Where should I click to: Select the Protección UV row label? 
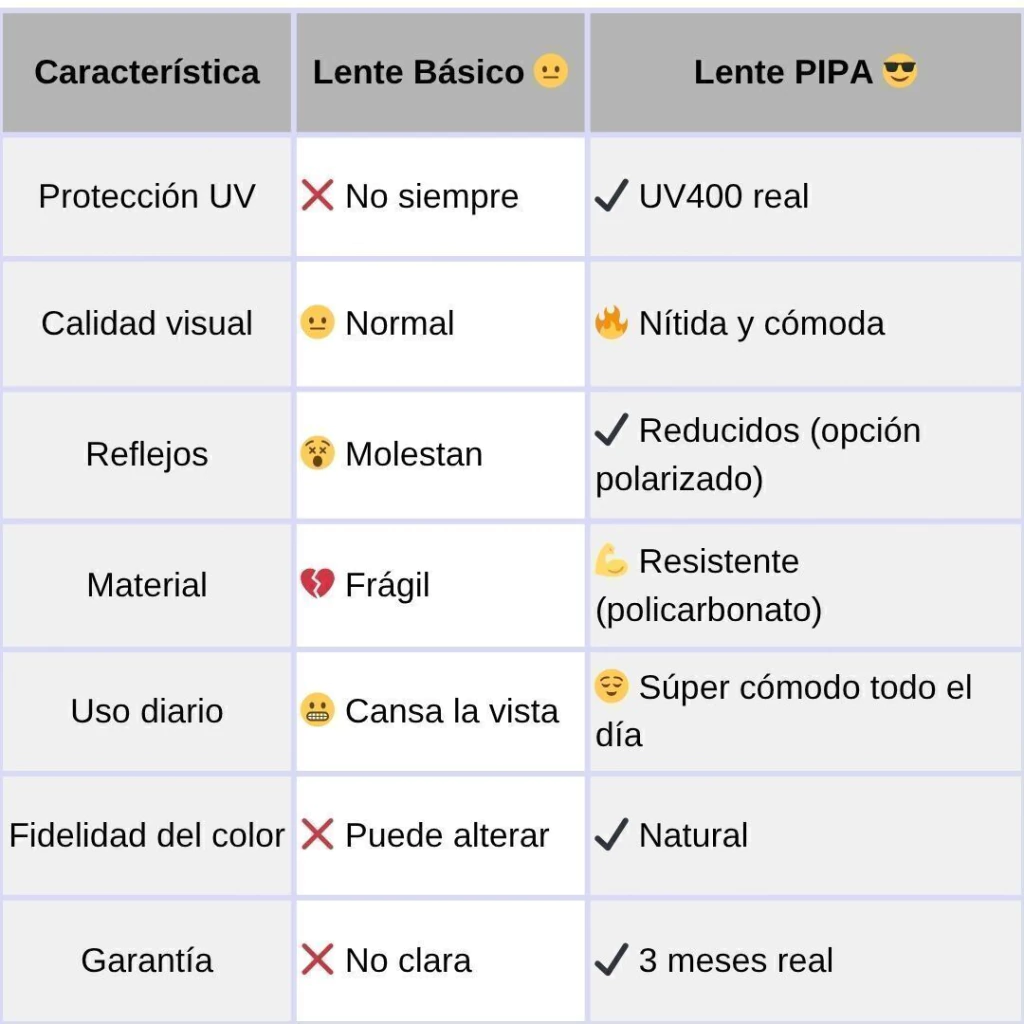click(x=147, y=196)
